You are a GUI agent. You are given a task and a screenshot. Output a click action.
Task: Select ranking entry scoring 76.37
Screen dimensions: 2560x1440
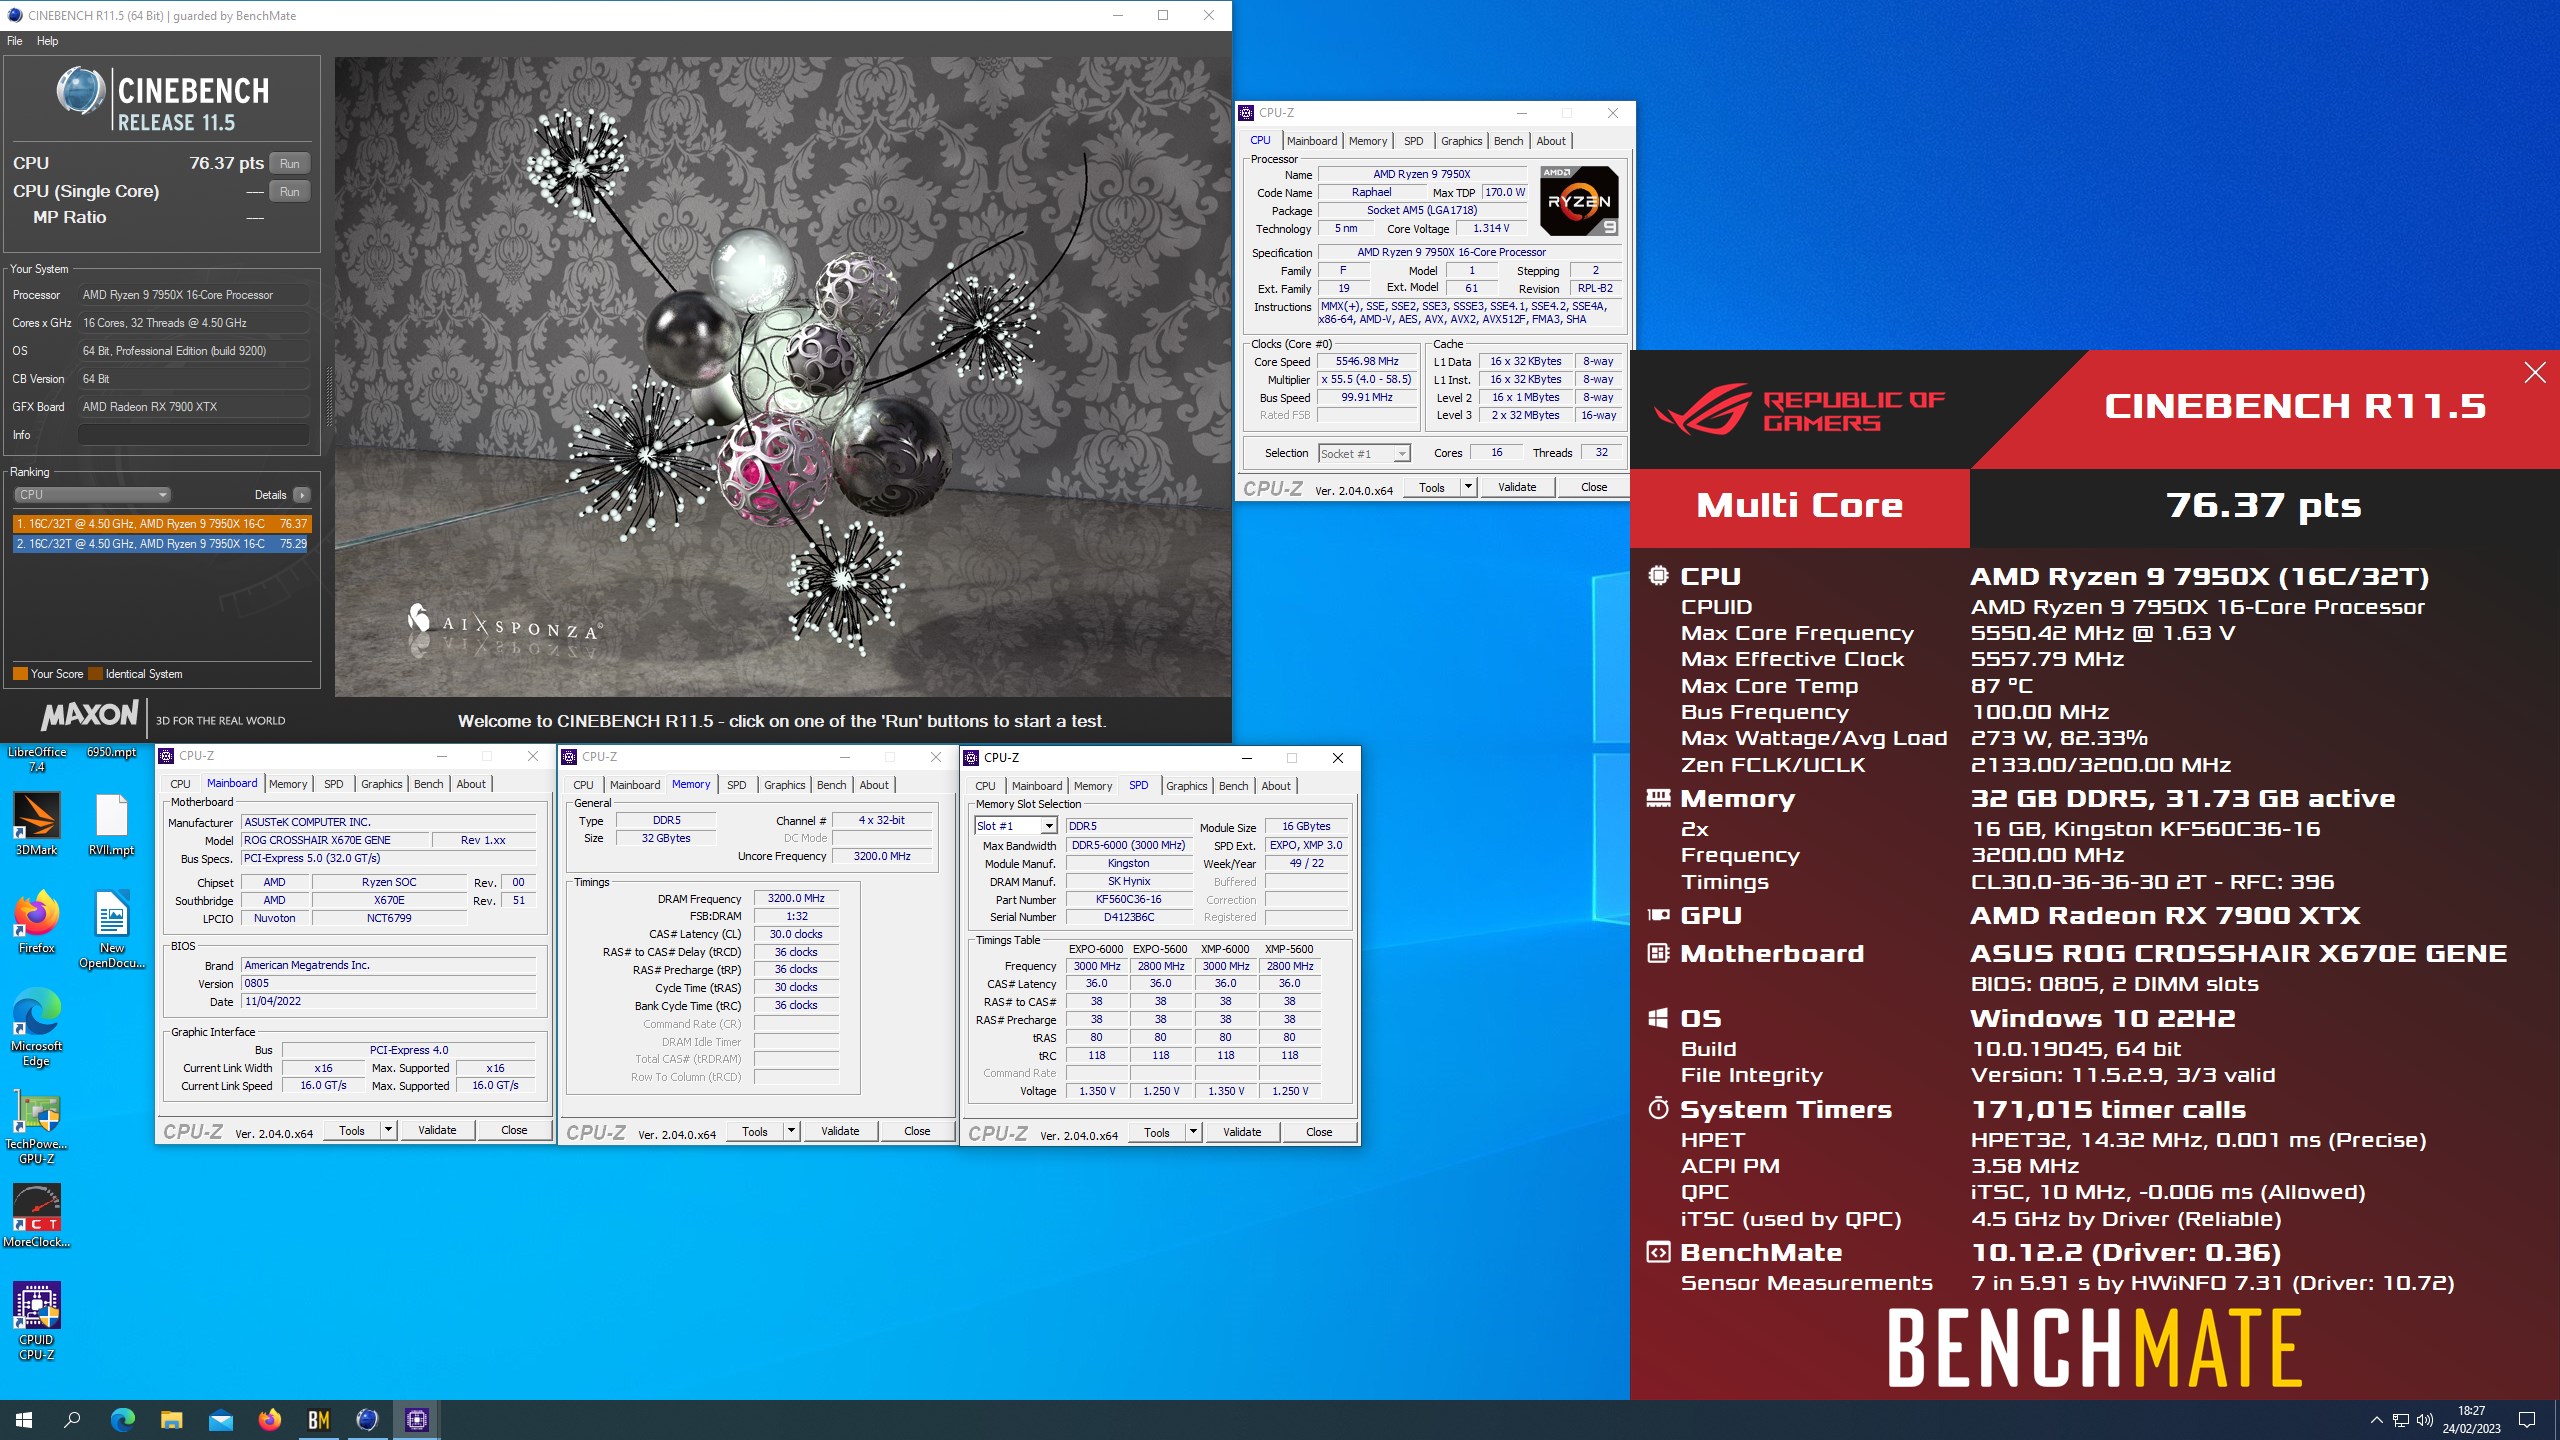(x=162, y=523)
